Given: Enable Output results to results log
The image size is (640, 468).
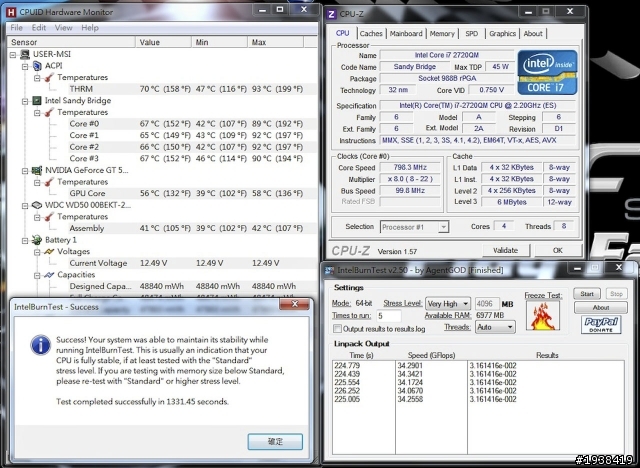Looking at the screenshot, I should (338, 328).
